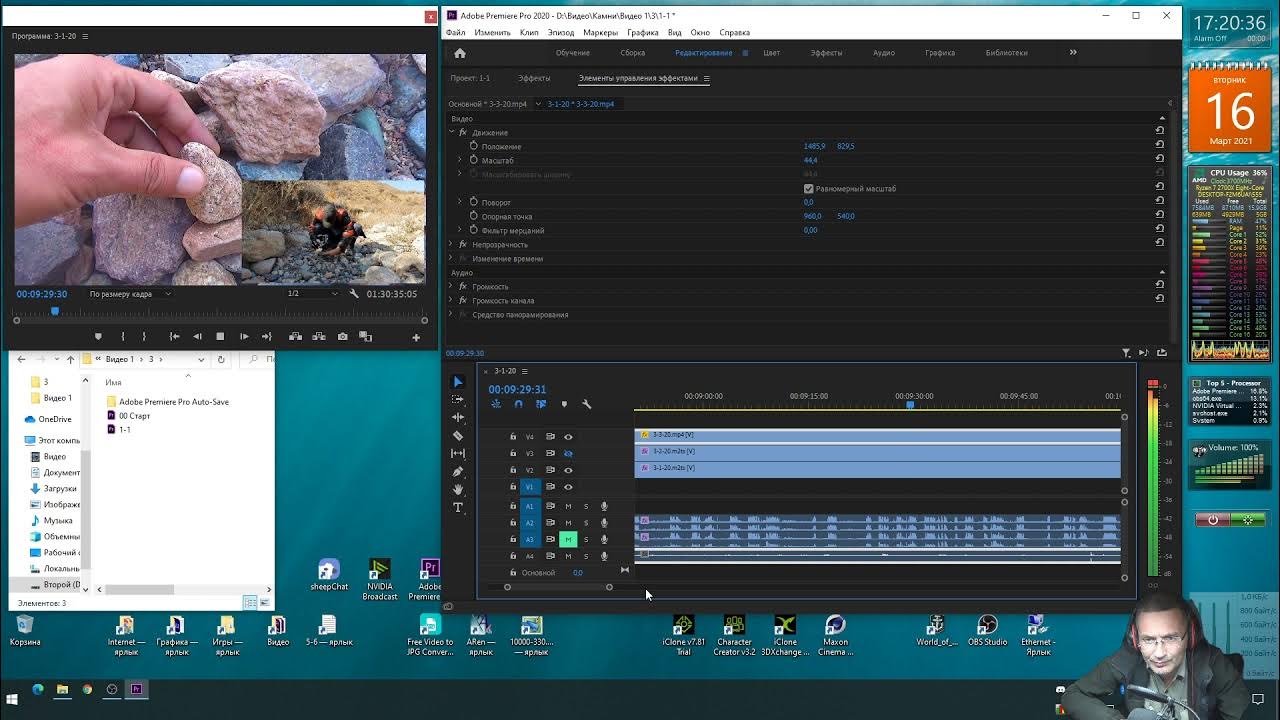1280x720 pixels.
Task: Switch to the Цвет workspace tab
Action: 771,53
